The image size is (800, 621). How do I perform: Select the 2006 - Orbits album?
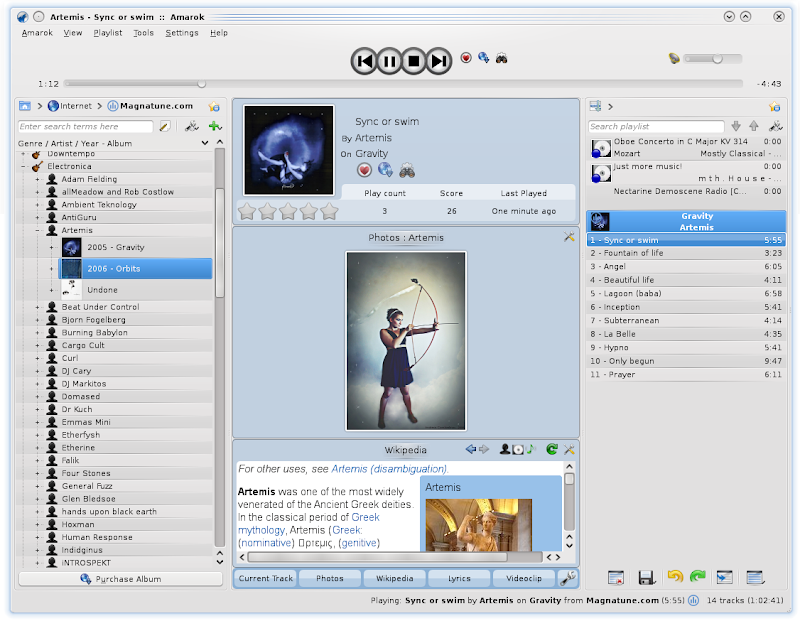(135, 268)
